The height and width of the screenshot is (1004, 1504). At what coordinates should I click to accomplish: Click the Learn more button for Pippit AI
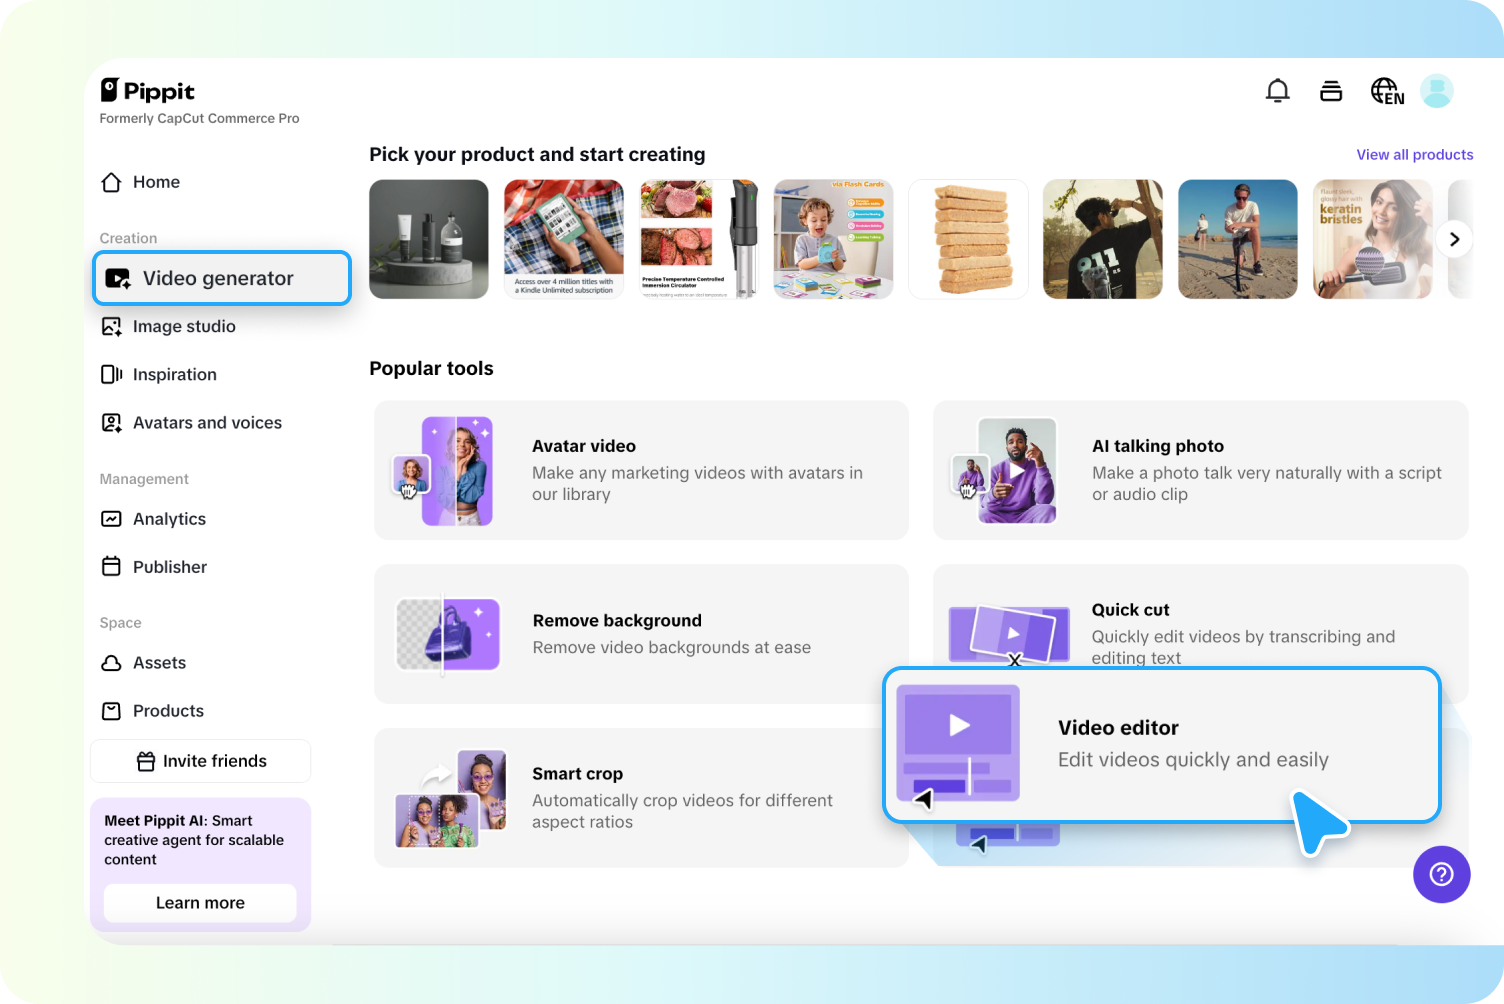[x=200, y=902]
